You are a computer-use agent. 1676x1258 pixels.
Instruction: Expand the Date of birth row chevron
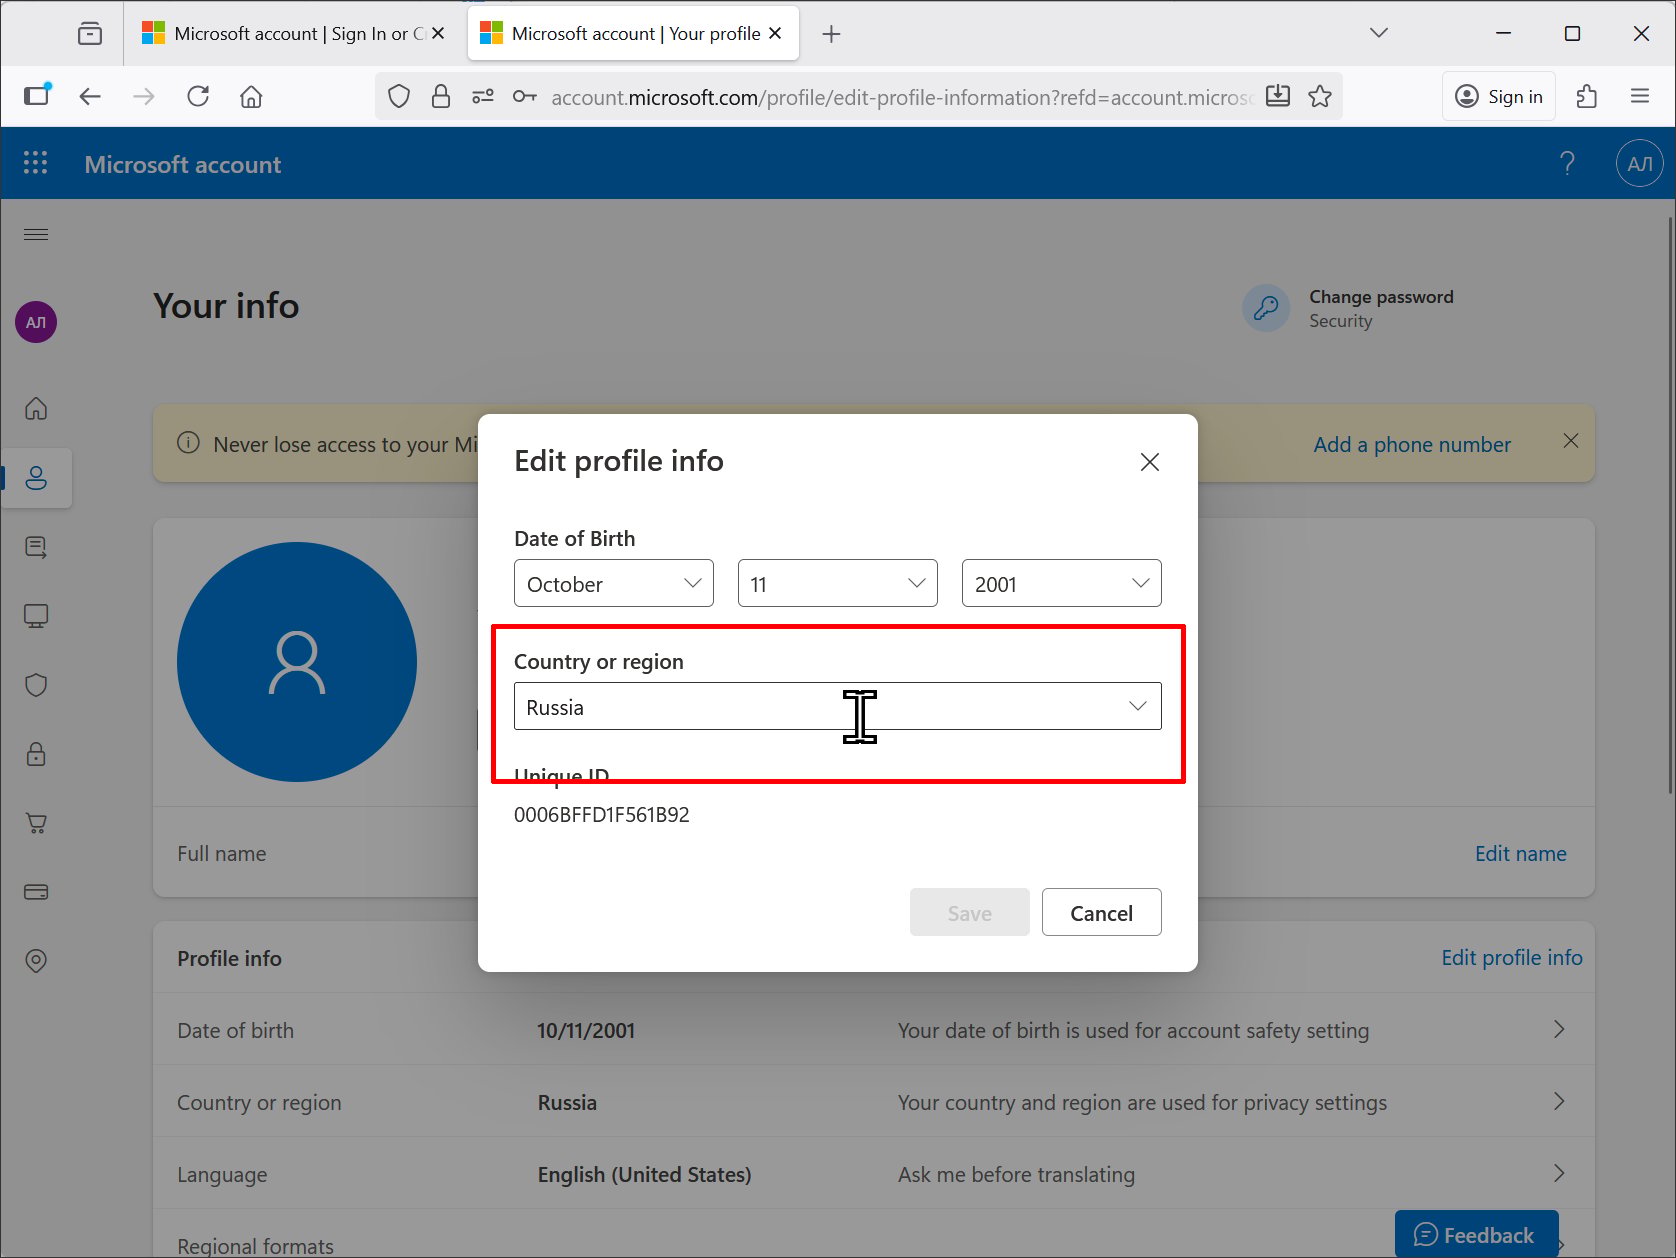[x=1558, y=1029]
